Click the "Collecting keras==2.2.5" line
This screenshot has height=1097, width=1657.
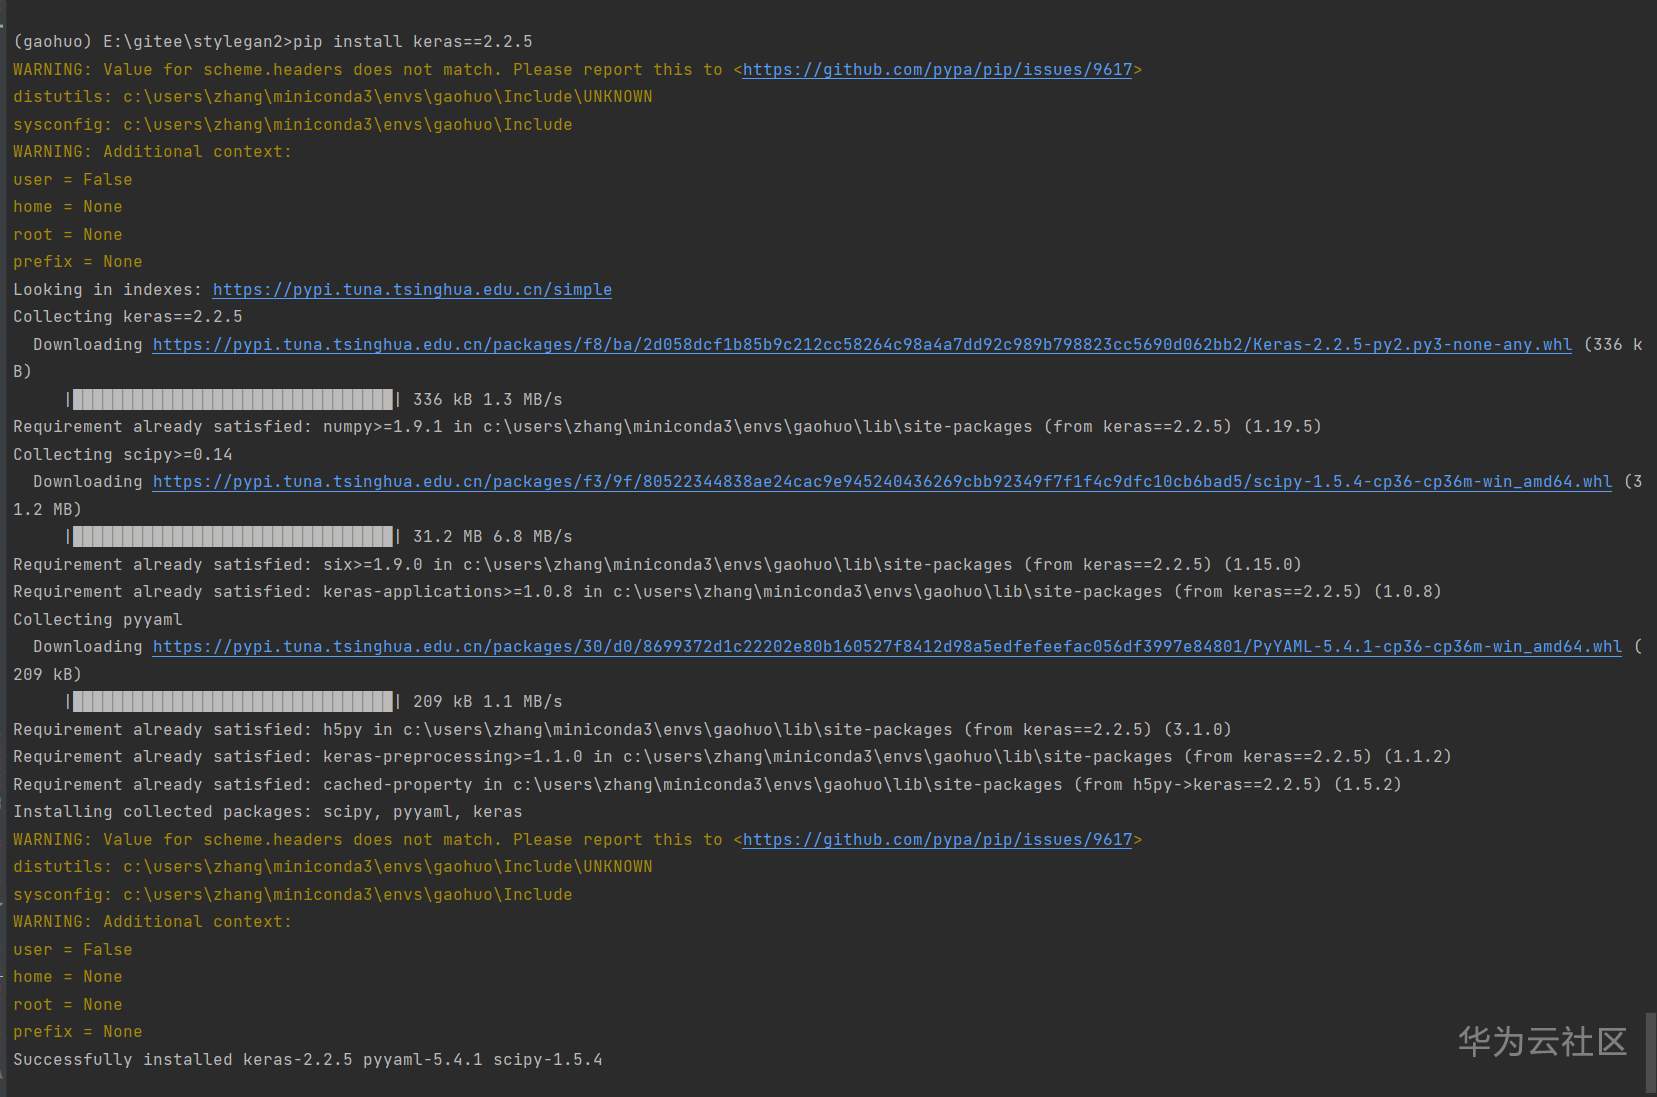coord(127,317)
